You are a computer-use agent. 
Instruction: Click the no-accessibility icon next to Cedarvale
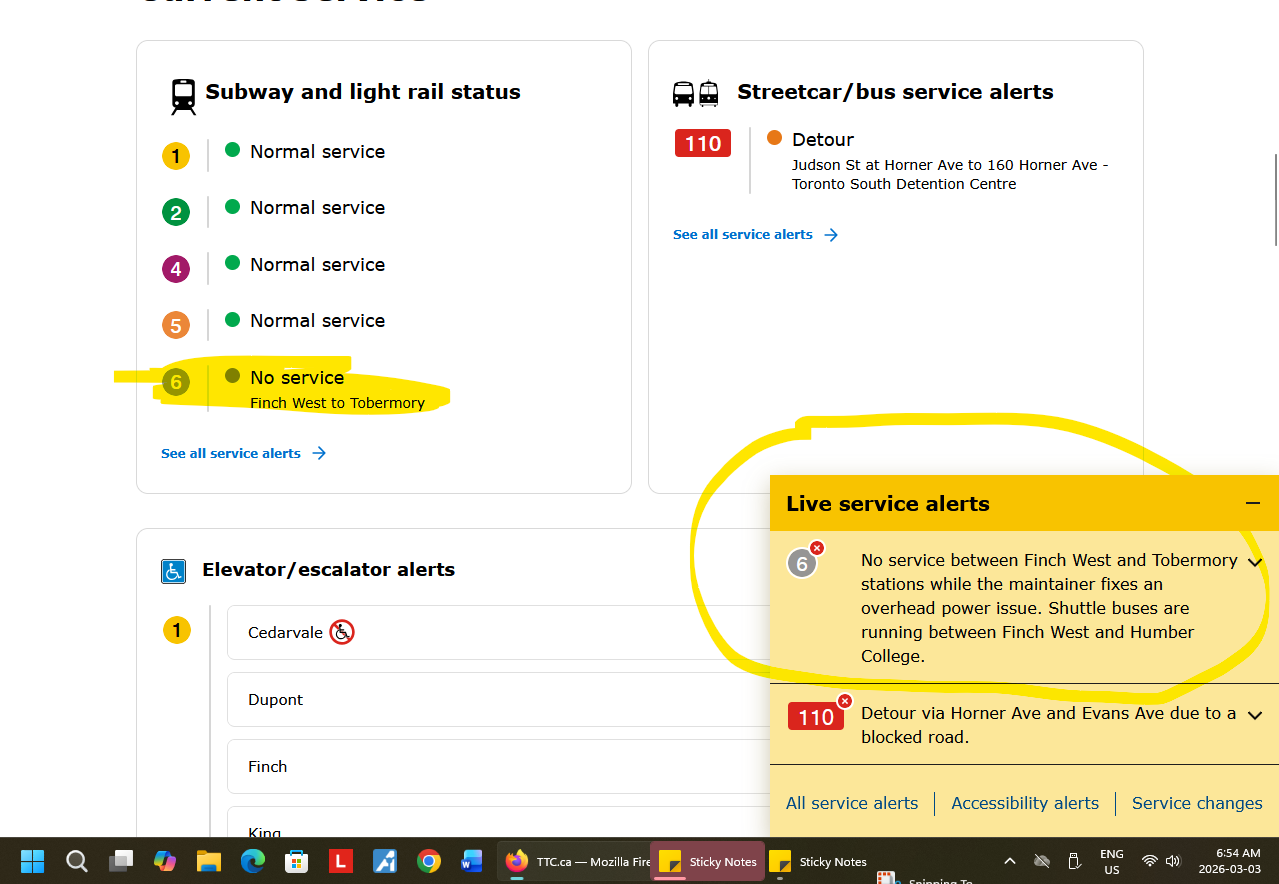pos(342,632)
